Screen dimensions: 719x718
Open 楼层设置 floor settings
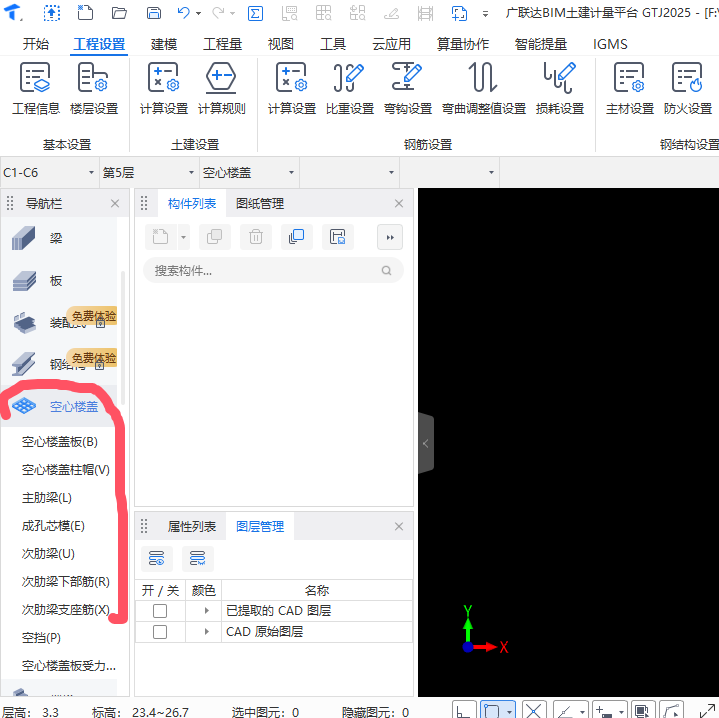[94, 88]
